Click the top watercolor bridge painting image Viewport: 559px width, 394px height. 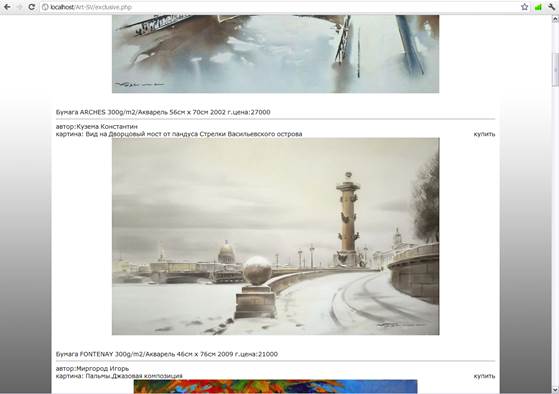[276, 54]
